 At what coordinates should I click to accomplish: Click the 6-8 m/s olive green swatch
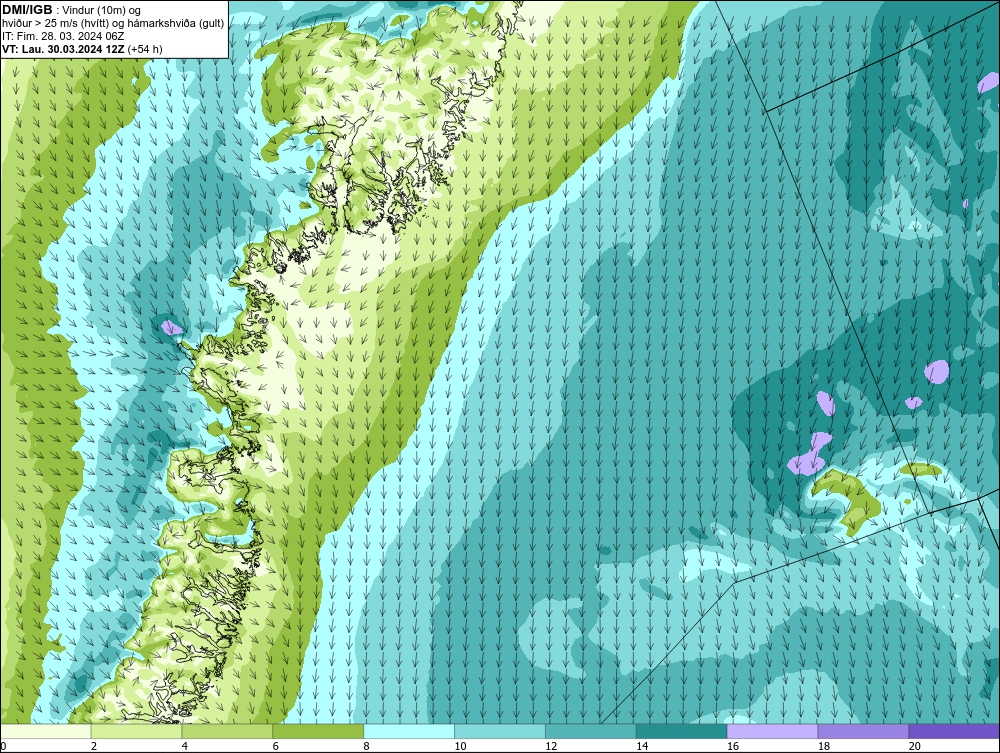pos(318,731)
